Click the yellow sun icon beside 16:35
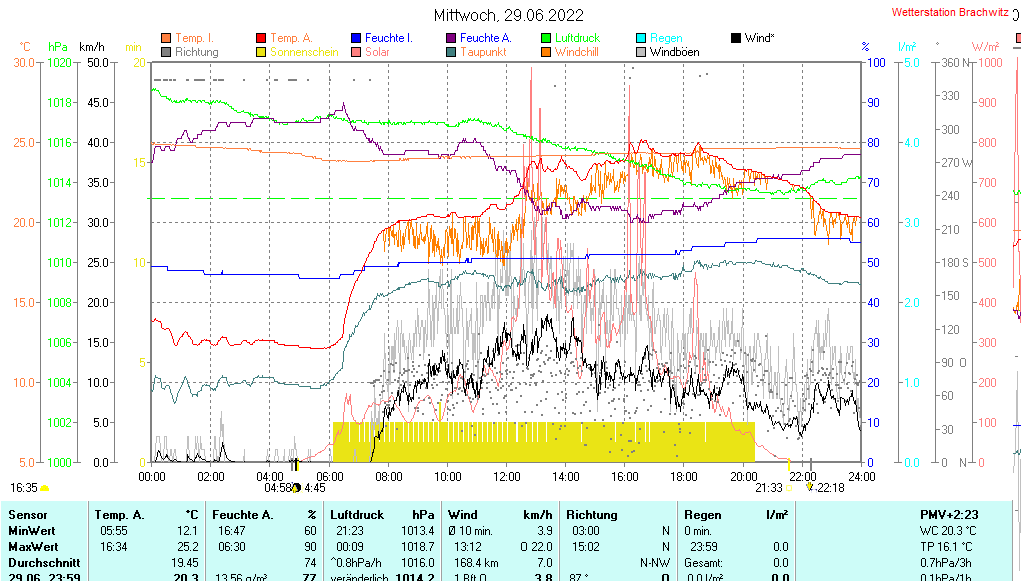1021x581 pixels. [x=45, y=488]
